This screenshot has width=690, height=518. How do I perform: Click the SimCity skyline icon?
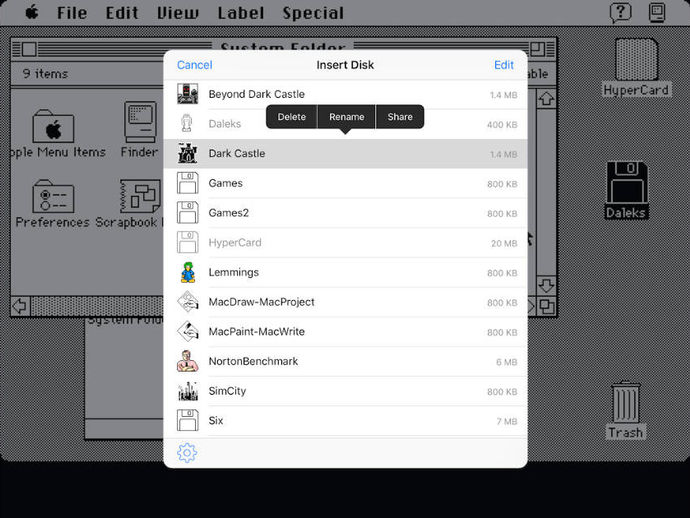188,391
